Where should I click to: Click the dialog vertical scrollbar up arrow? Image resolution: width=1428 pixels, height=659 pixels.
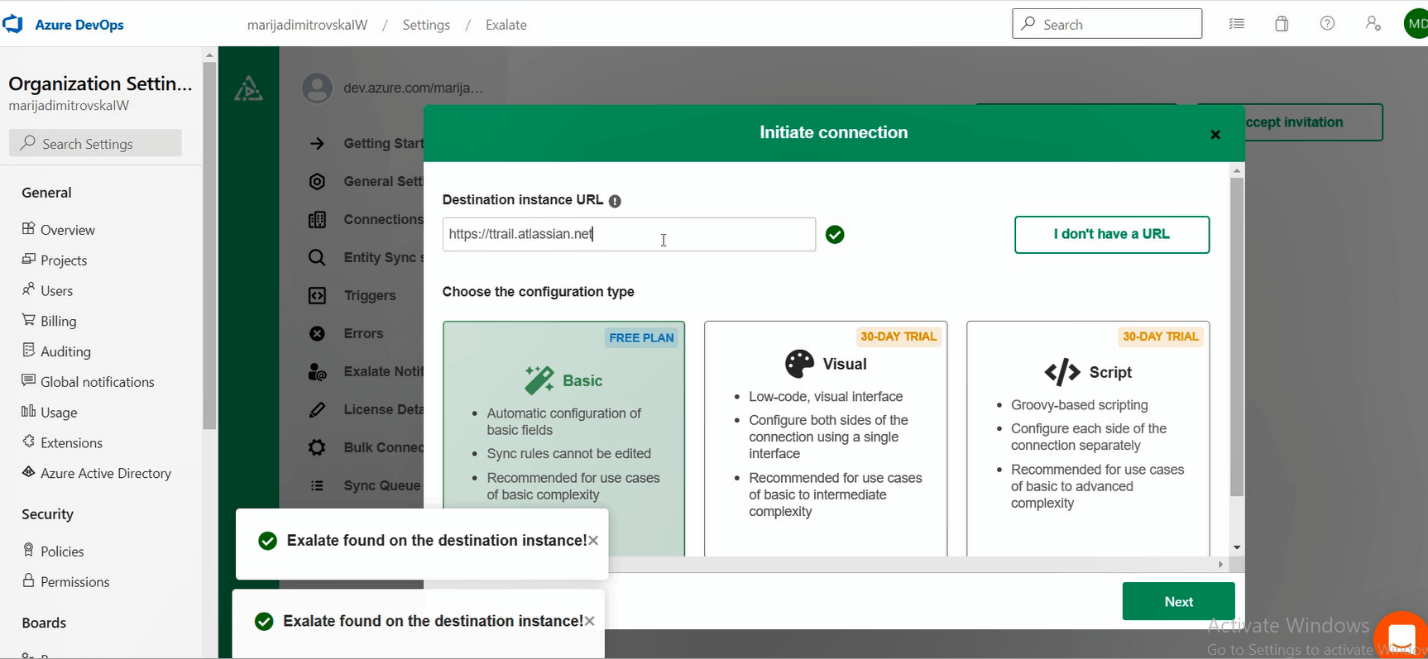point(1237,171)
